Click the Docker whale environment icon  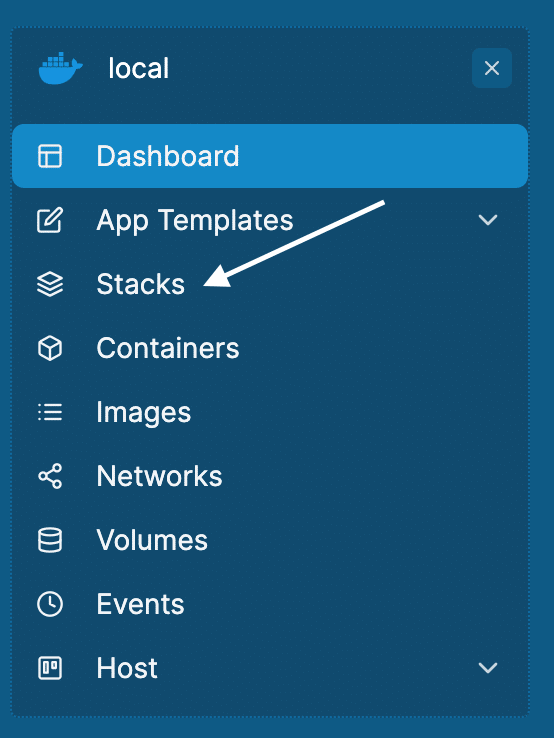click(61, 68)
